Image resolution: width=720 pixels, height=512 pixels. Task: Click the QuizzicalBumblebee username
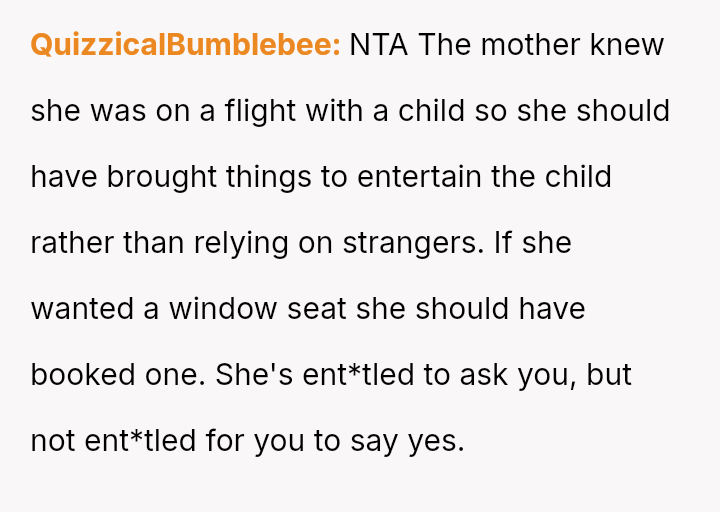pyautogui.click(x=186, y=45)
